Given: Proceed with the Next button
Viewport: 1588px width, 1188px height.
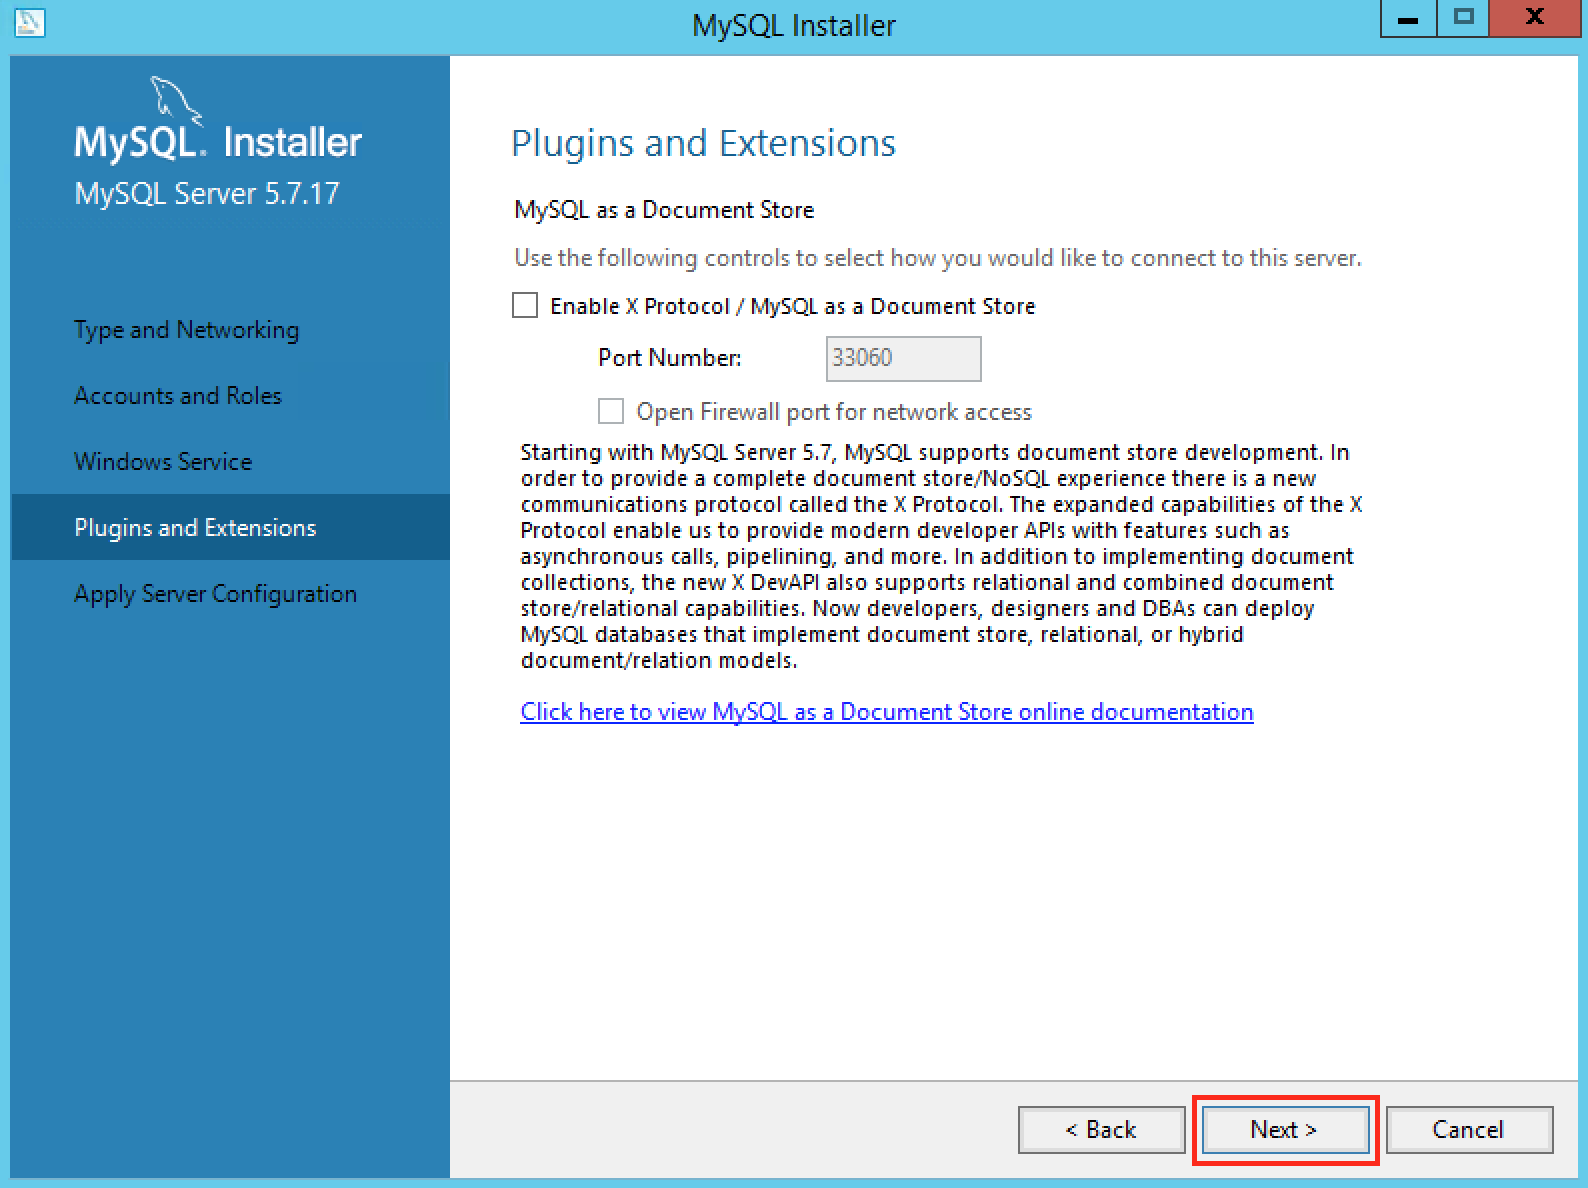Looking at the screenshot, I should tap(1284, 1130).
